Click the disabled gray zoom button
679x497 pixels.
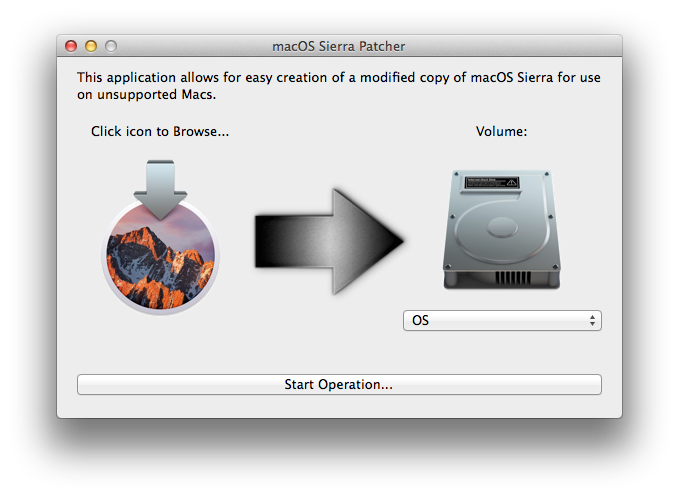click(x=111, y=46)
